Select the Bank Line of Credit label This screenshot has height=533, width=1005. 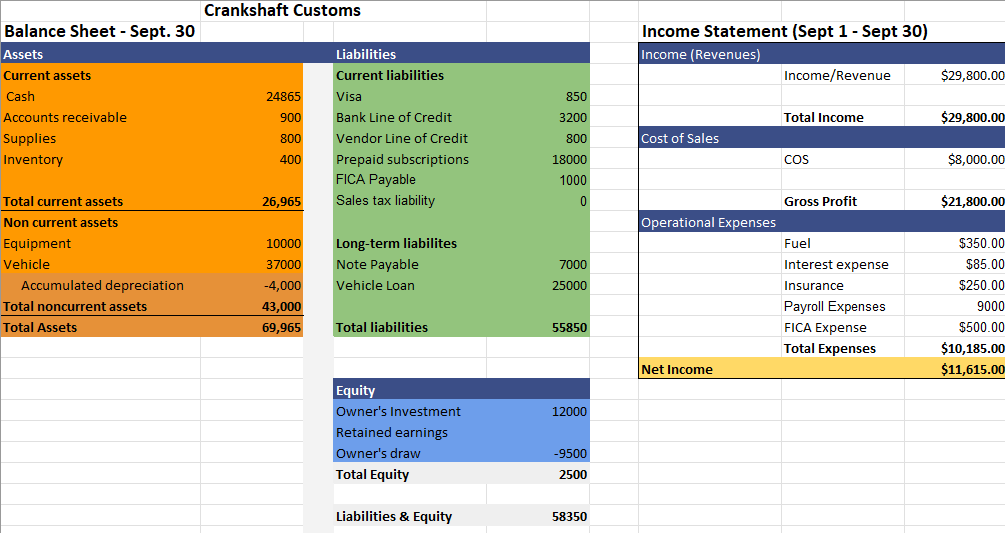click(394, 117)
